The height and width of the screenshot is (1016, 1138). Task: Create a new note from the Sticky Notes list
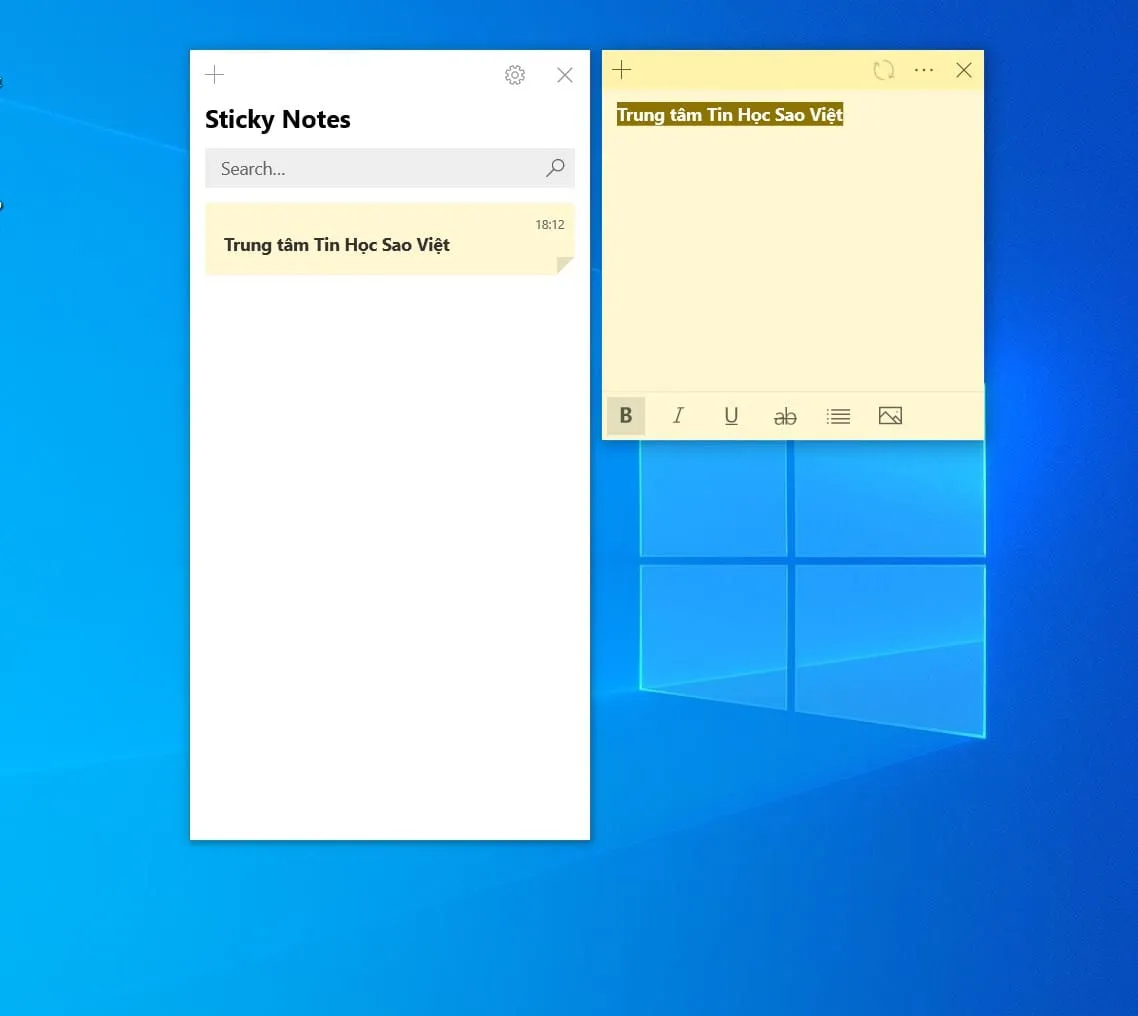click(x=214, y=75)
